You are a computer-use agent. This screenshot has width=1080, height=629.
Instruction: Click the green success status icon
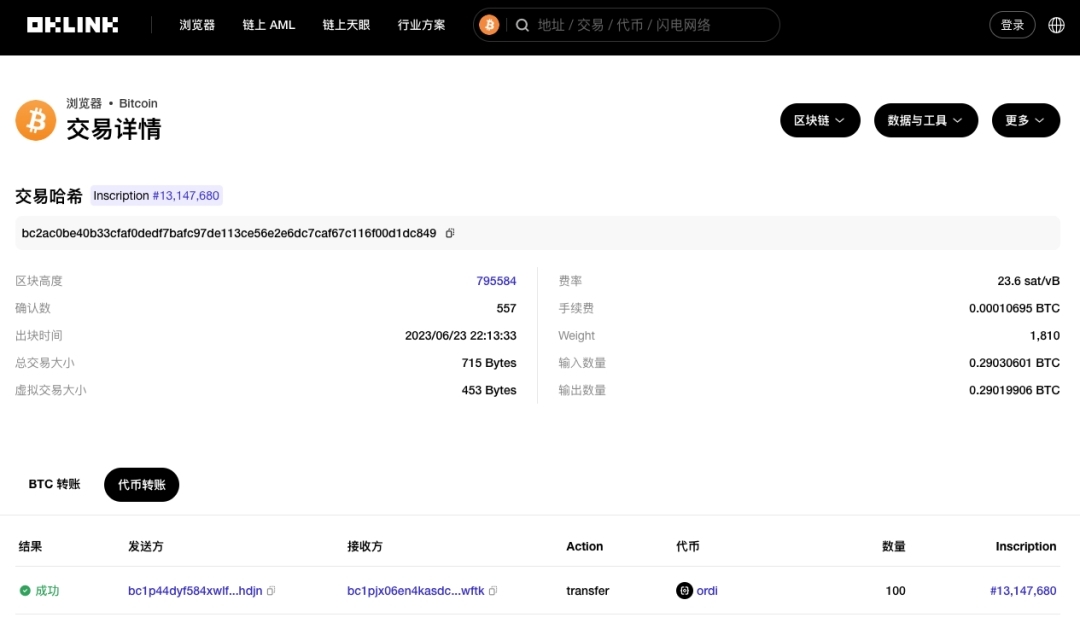(23, 591)
